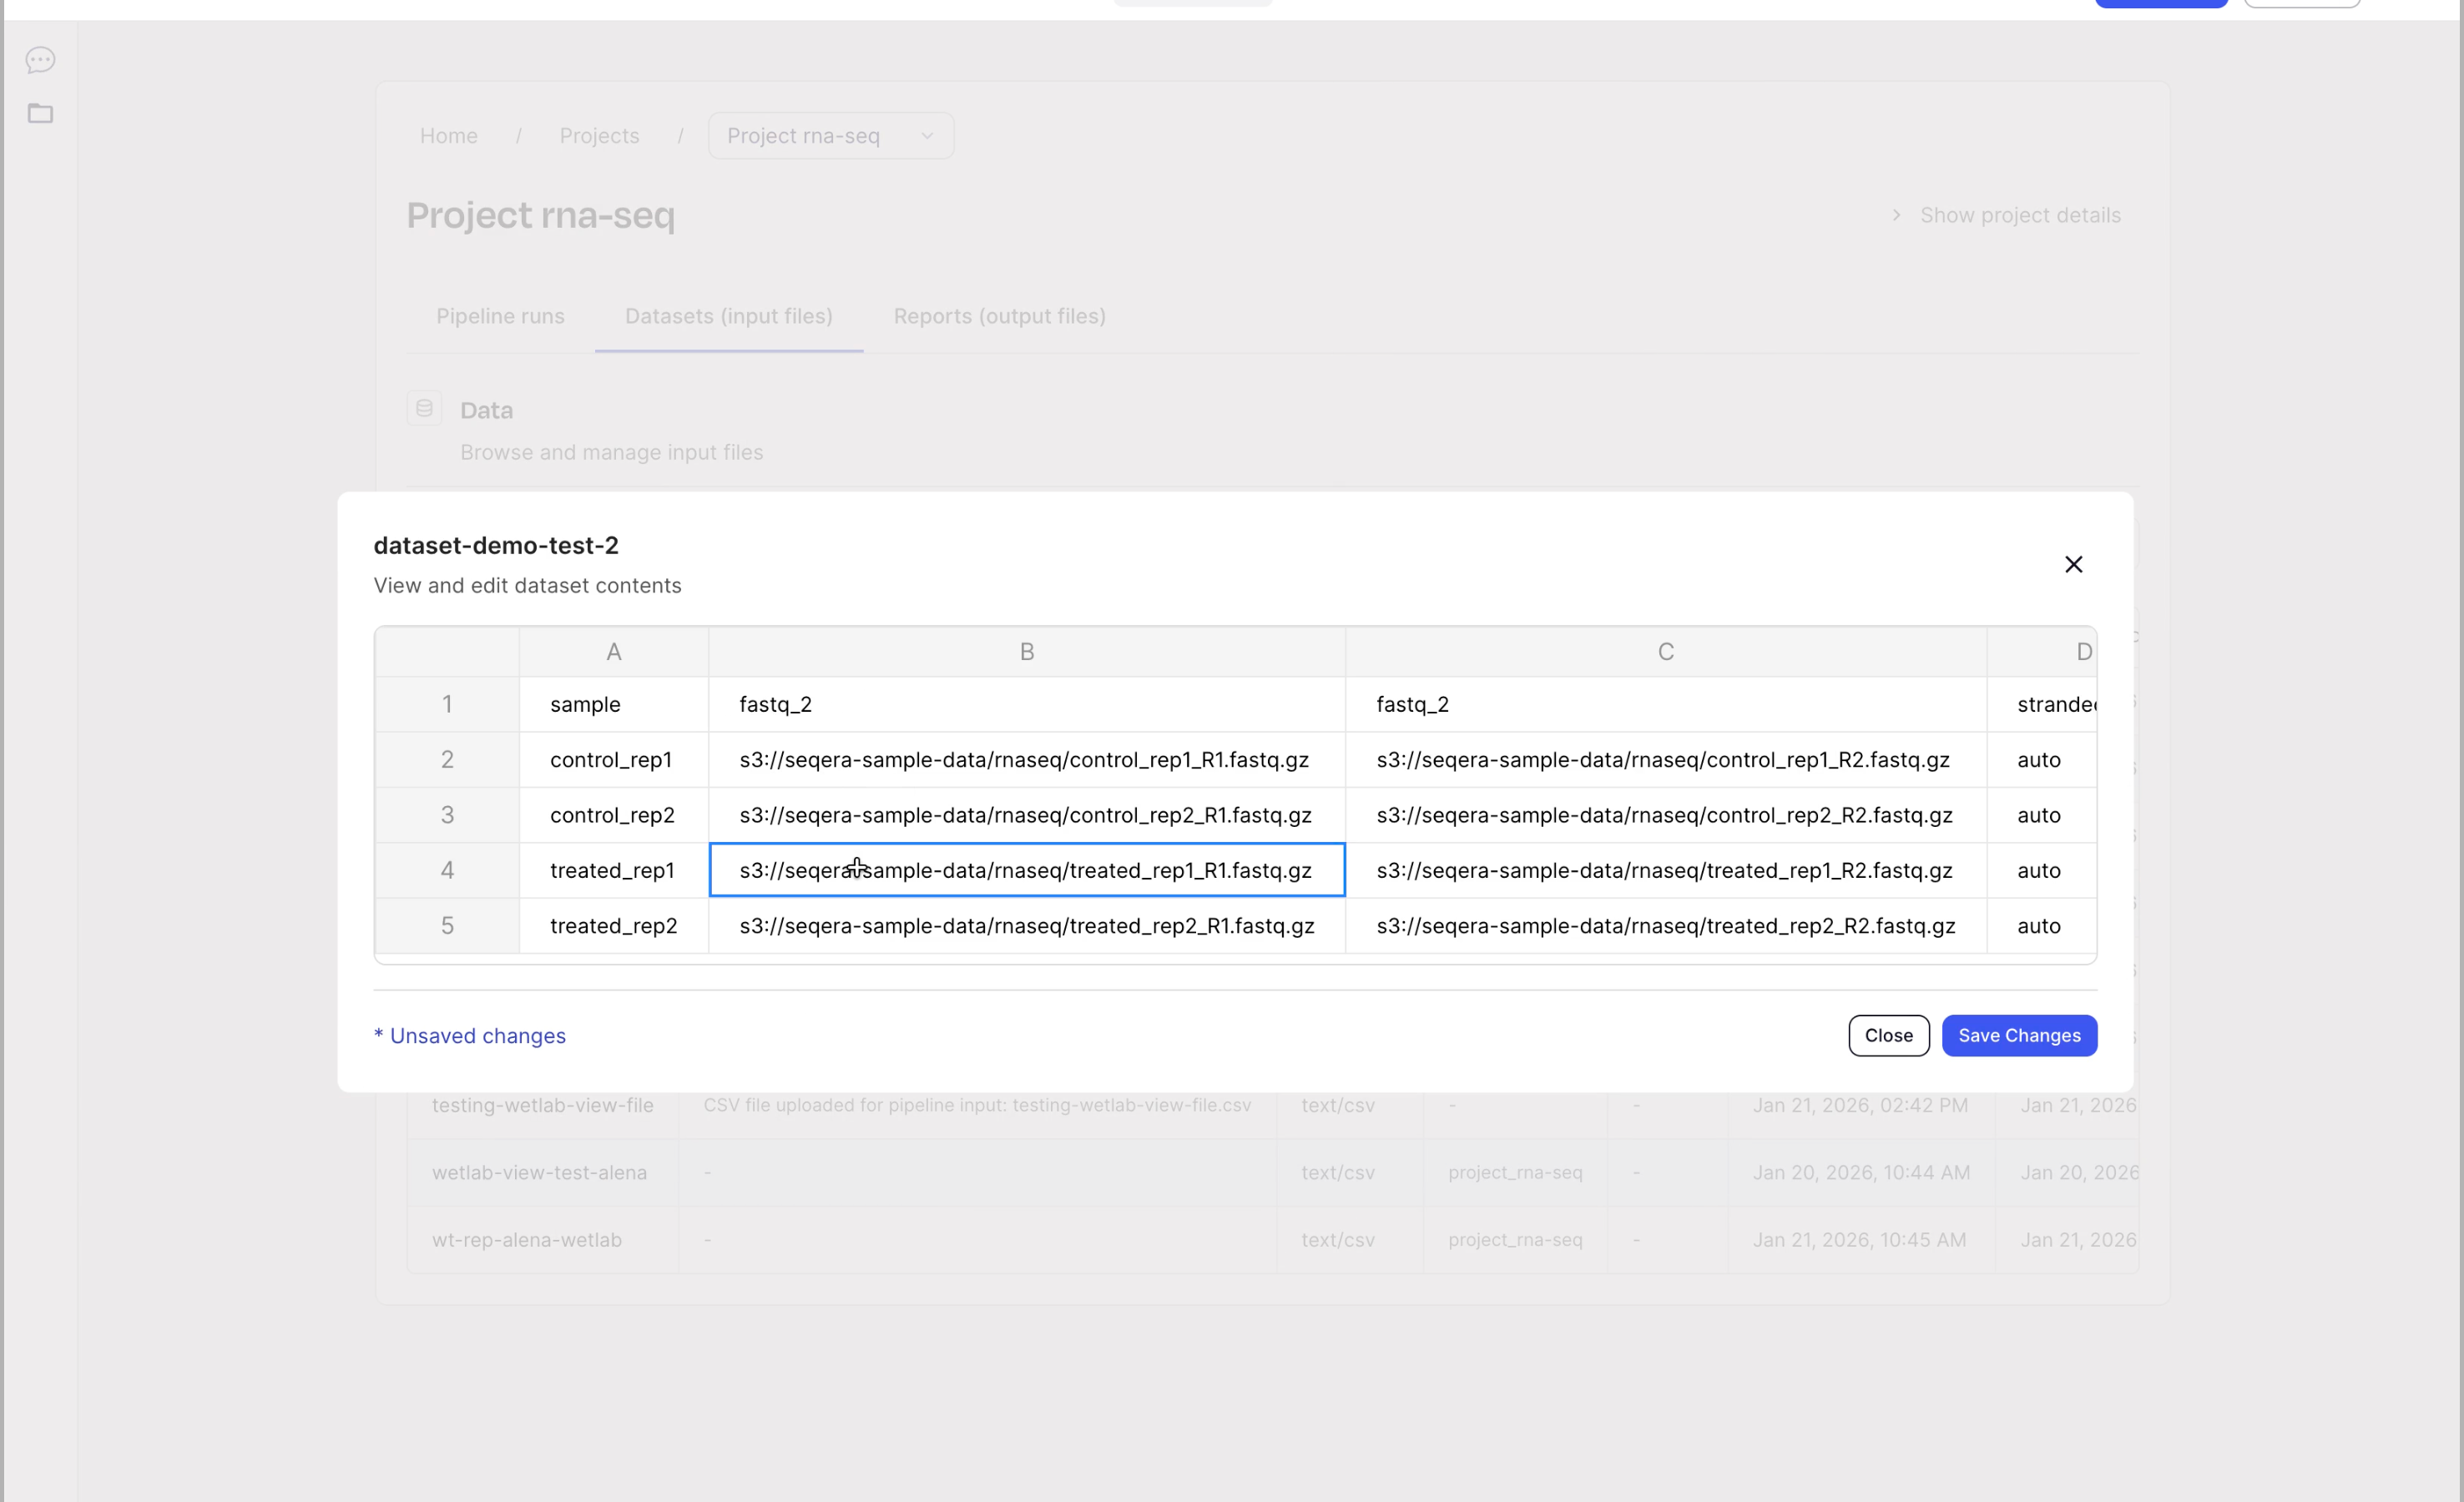Screen dimensions: 2464x1502
Task: Expand Show project details
Action: (x=2006, y=215)
